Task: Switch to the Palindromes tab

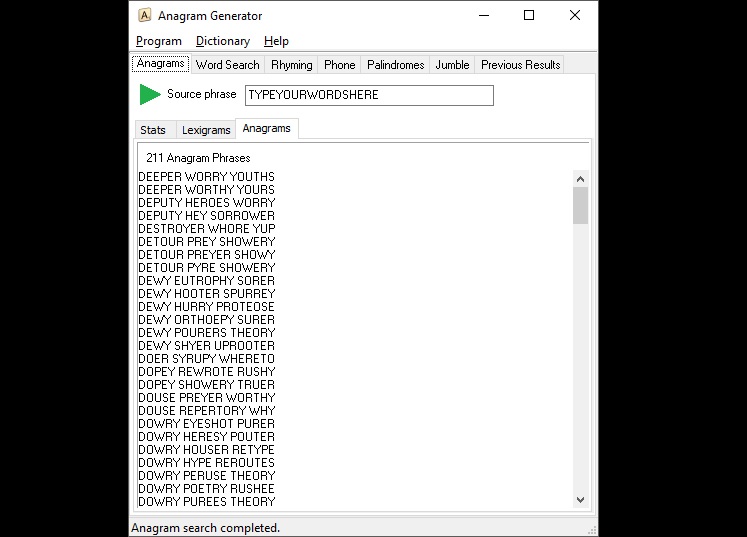Action: click(395, 65)
